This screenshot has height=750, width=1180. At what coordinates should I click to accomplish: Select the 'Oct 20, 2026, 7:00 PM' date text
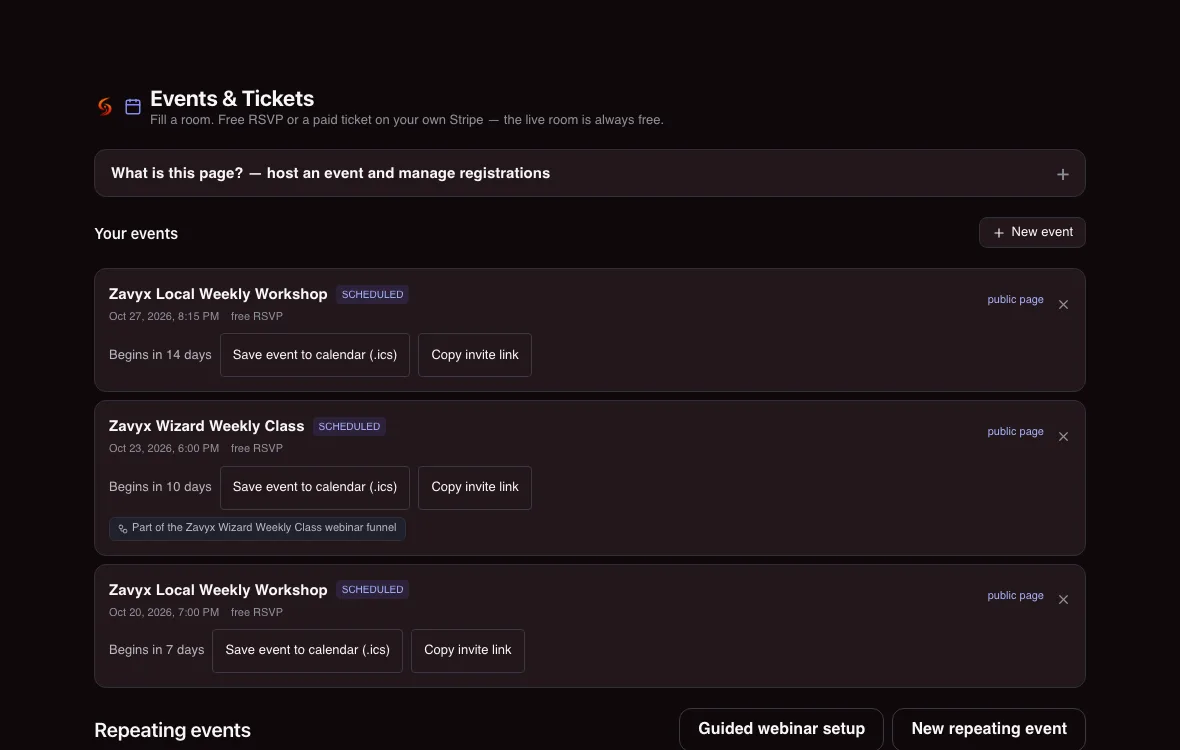(x=164, y=612)
